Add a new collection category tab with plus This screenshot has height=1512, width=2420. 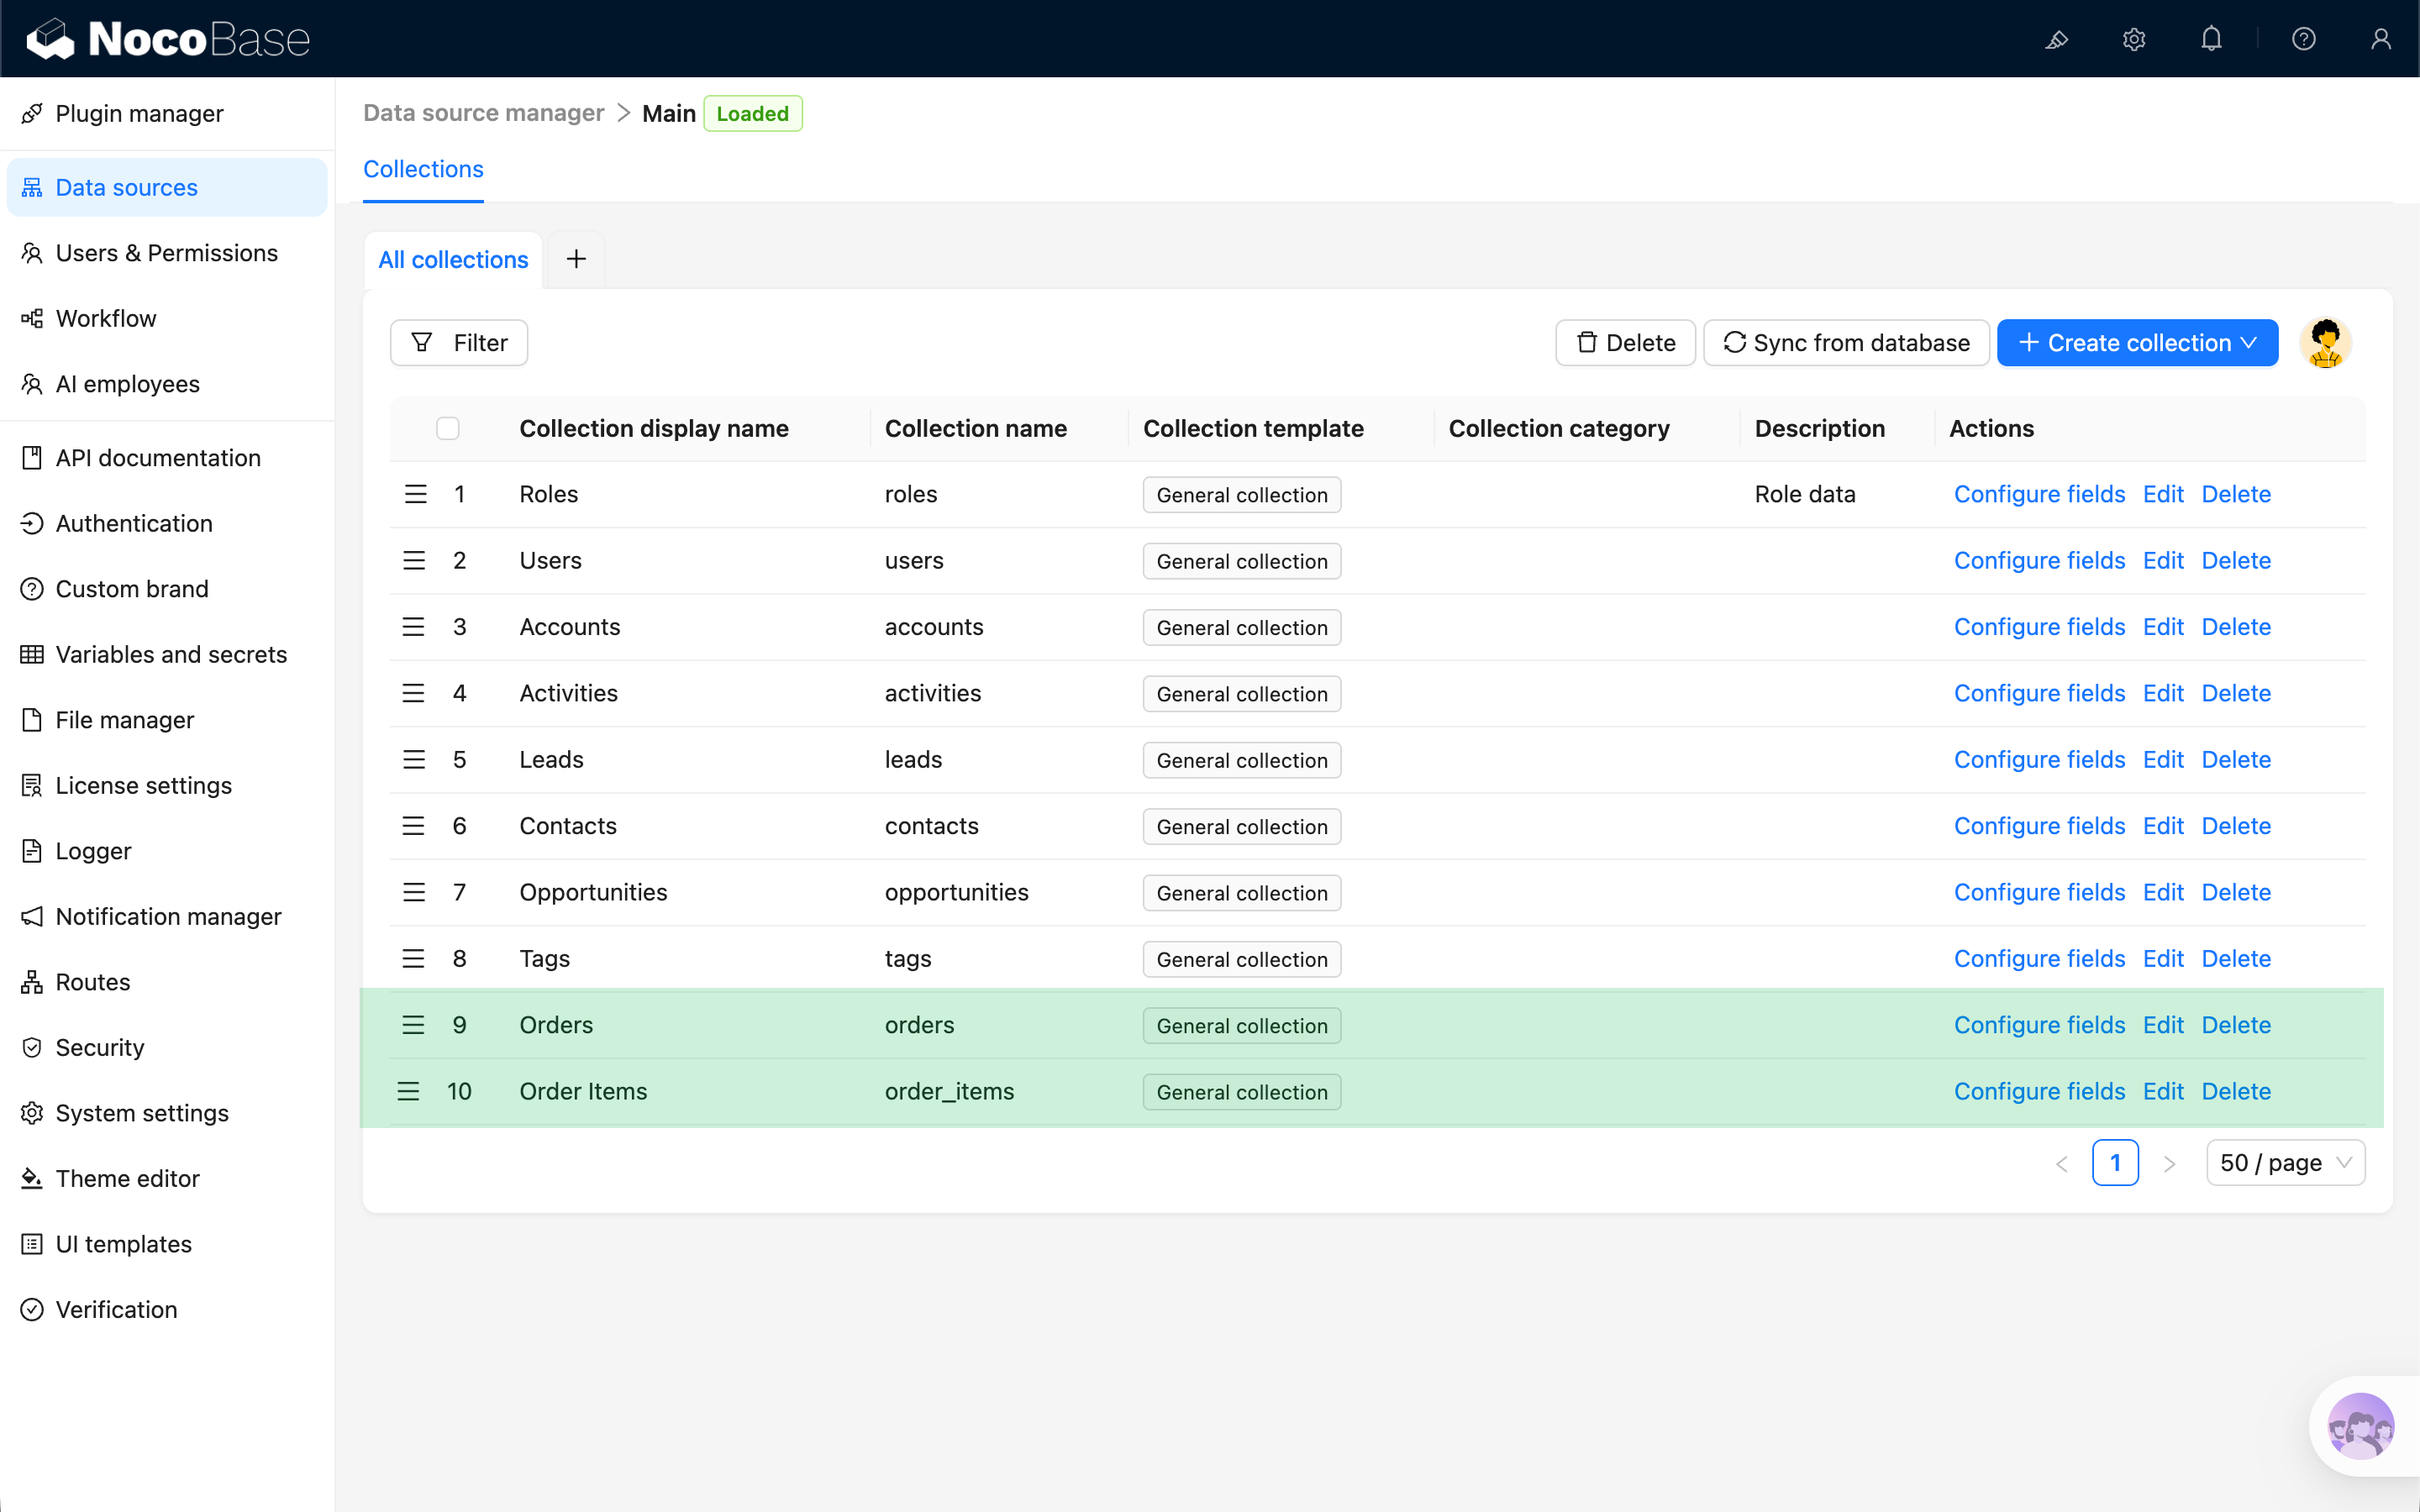(575, 259)
